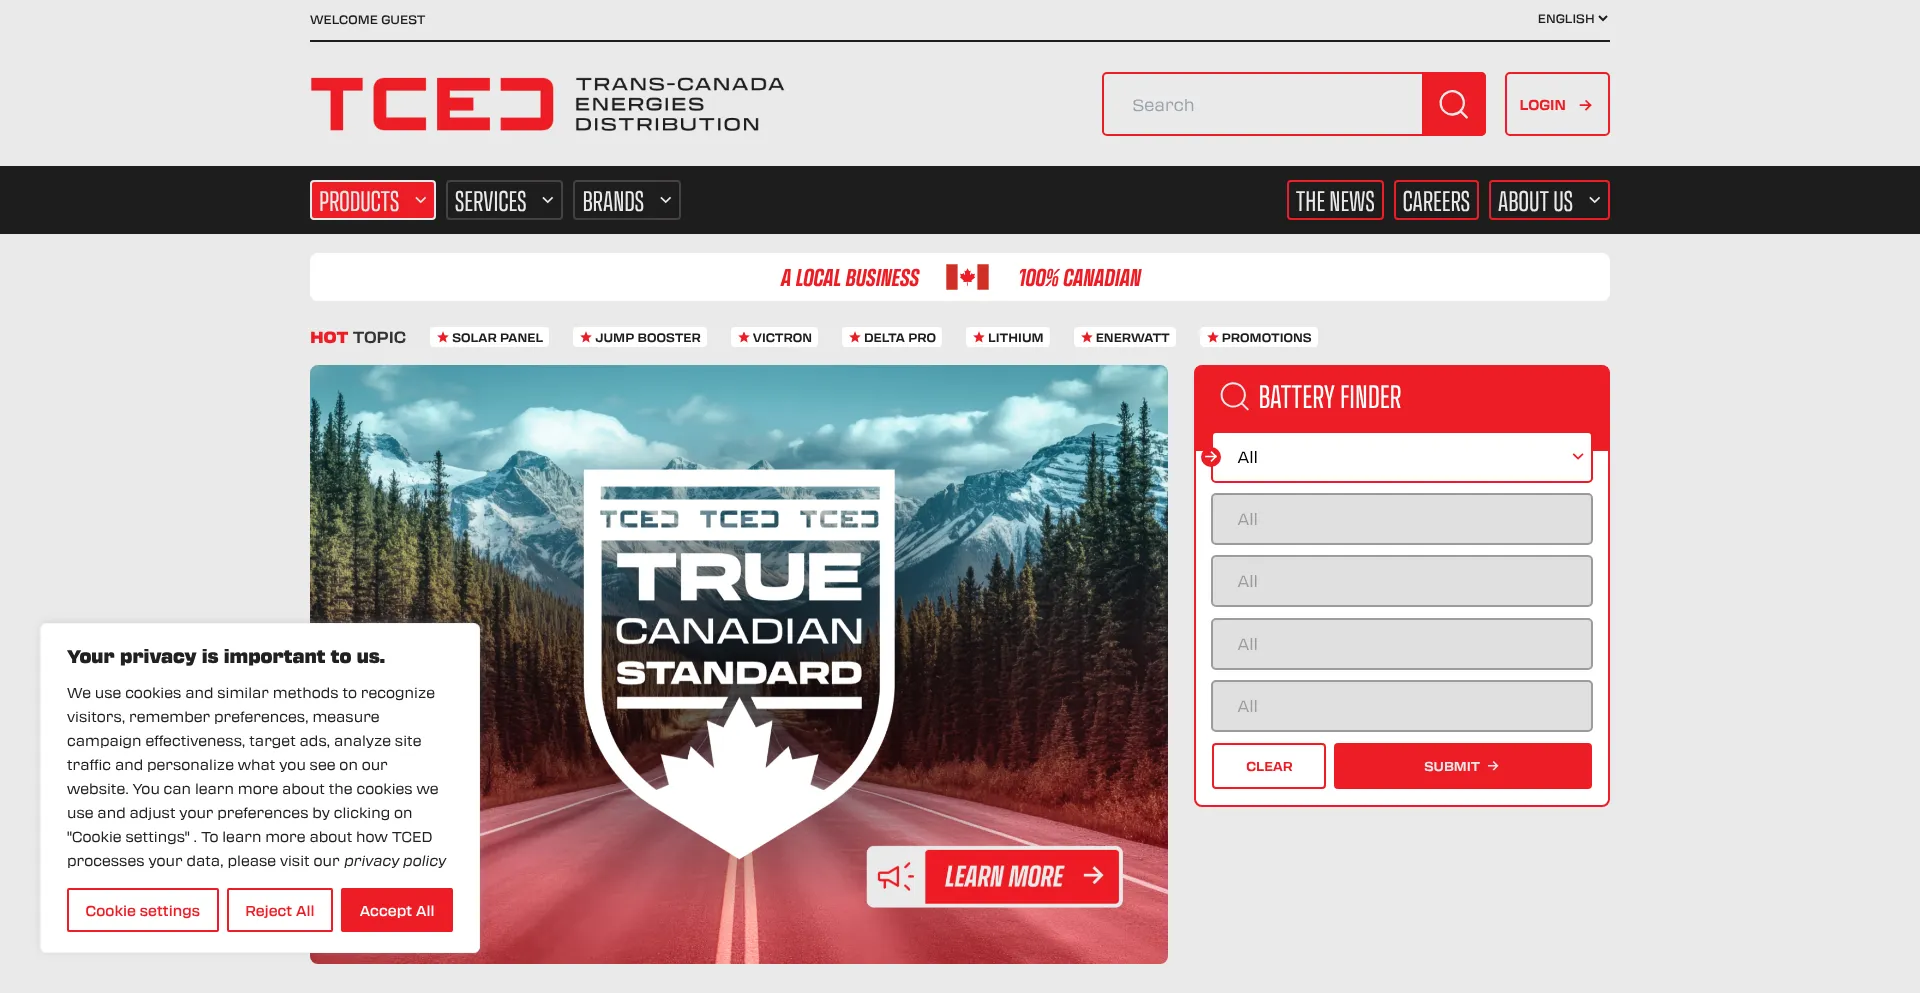Click the TCED logo
1920x993 pixels.
point(547,104)
